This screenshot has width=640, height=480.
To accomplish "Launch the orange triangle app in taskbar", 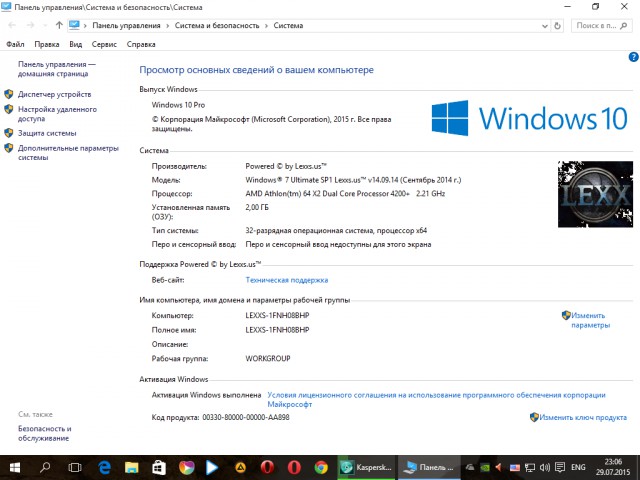I will click(x=240, y=468).
